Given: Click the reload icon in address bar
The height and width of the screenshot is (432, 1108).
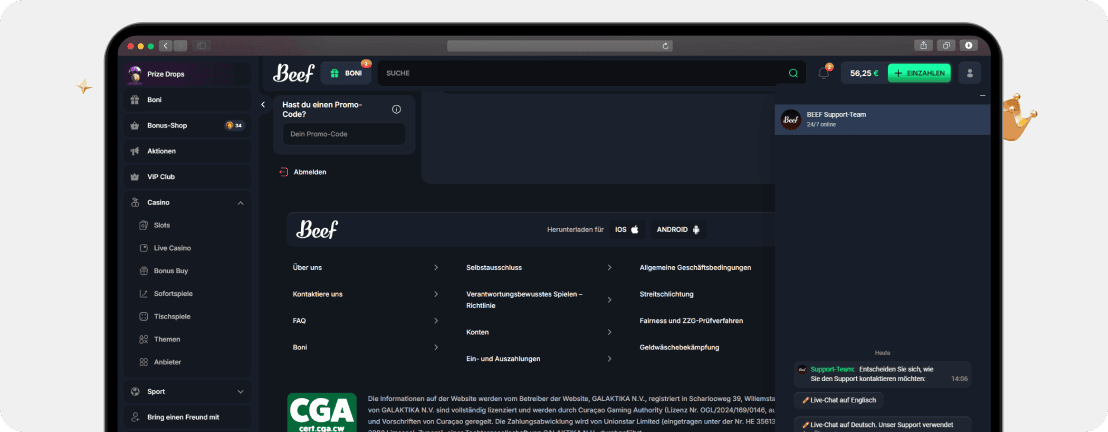Looking at the screenshot, I should click(x=665, y=46).
